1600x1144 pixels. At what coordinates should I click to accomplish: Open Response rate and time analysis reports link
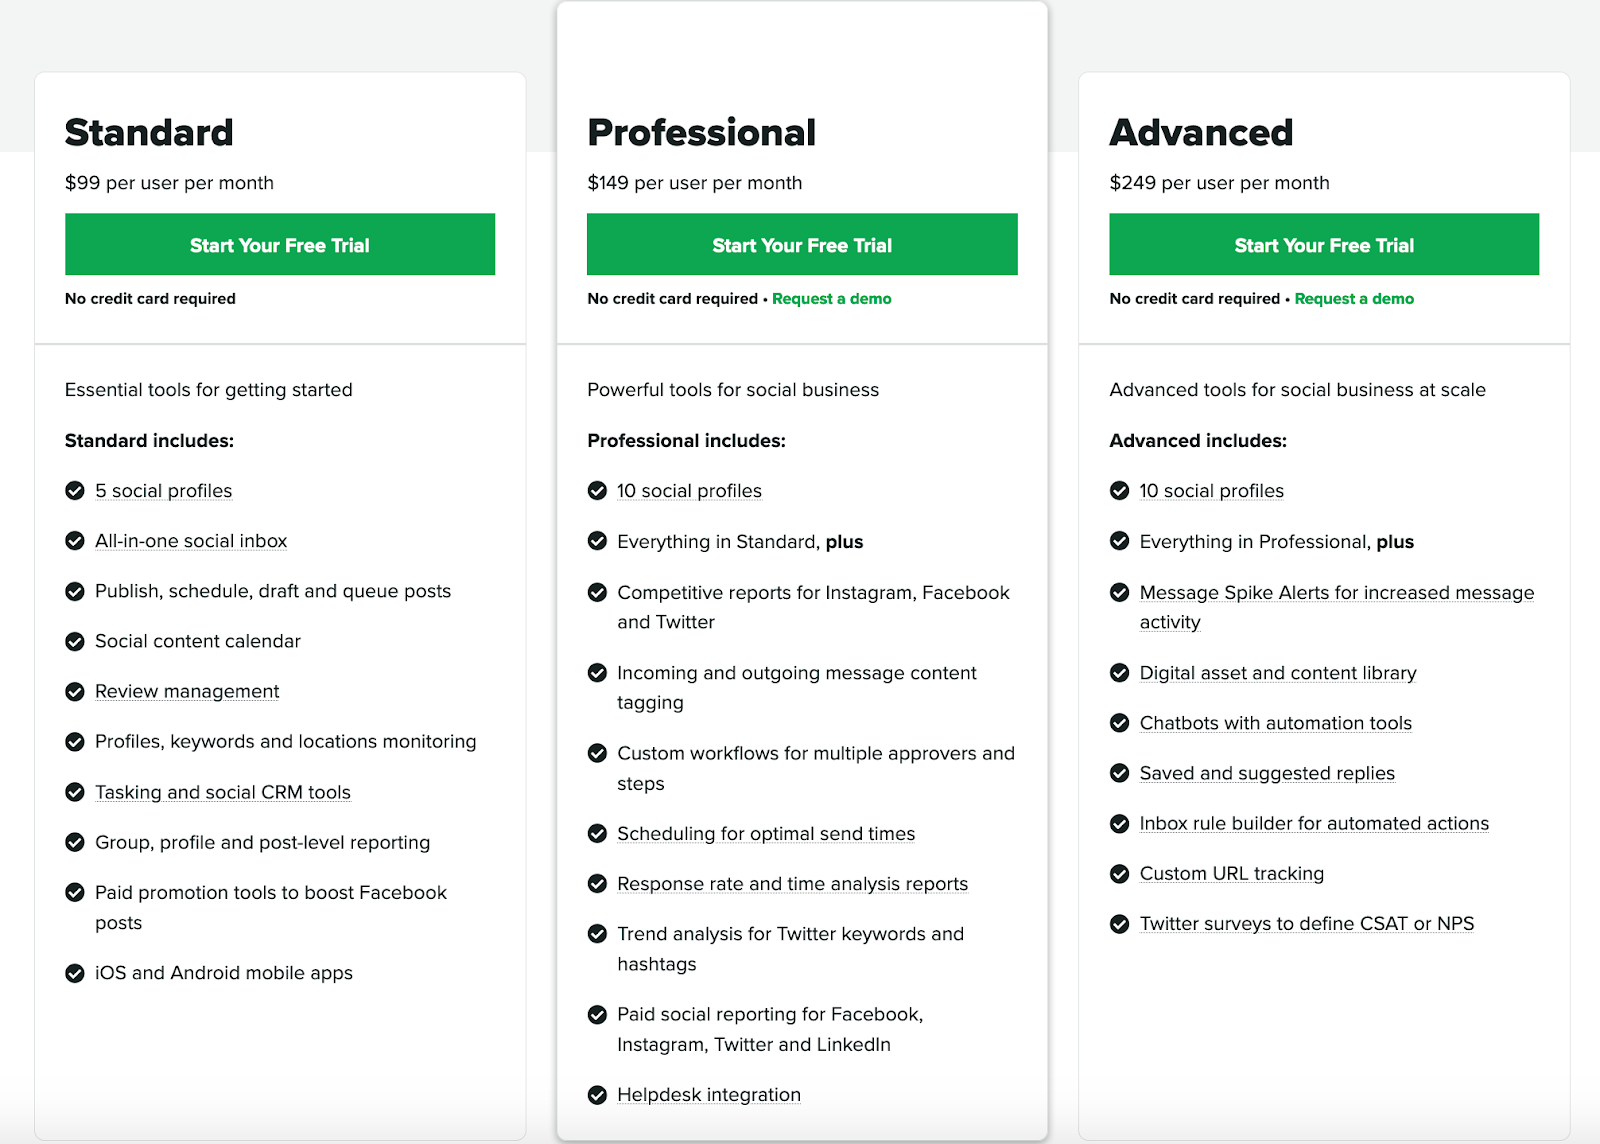[792, 884]
